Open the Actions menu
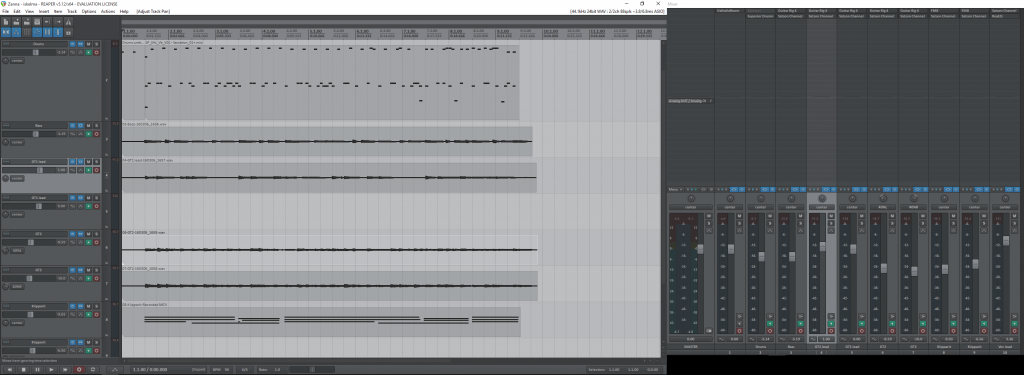 108,11
